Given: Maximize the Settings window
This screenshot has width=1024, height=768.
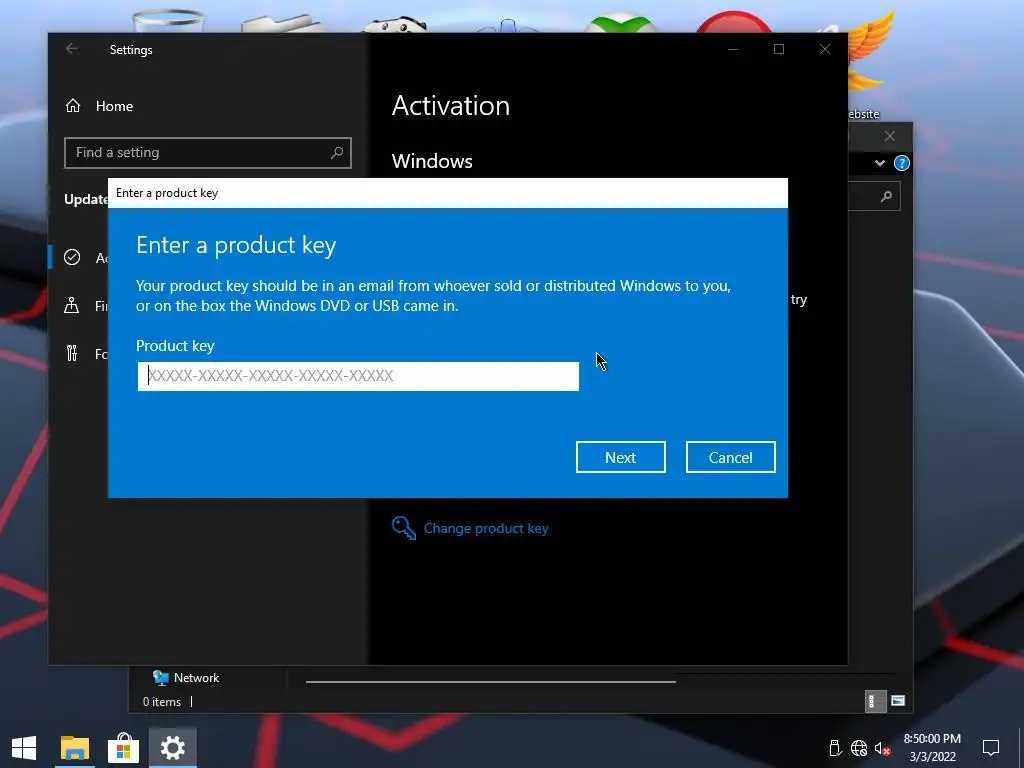Looking at the screenshot, I should [778, 49].
